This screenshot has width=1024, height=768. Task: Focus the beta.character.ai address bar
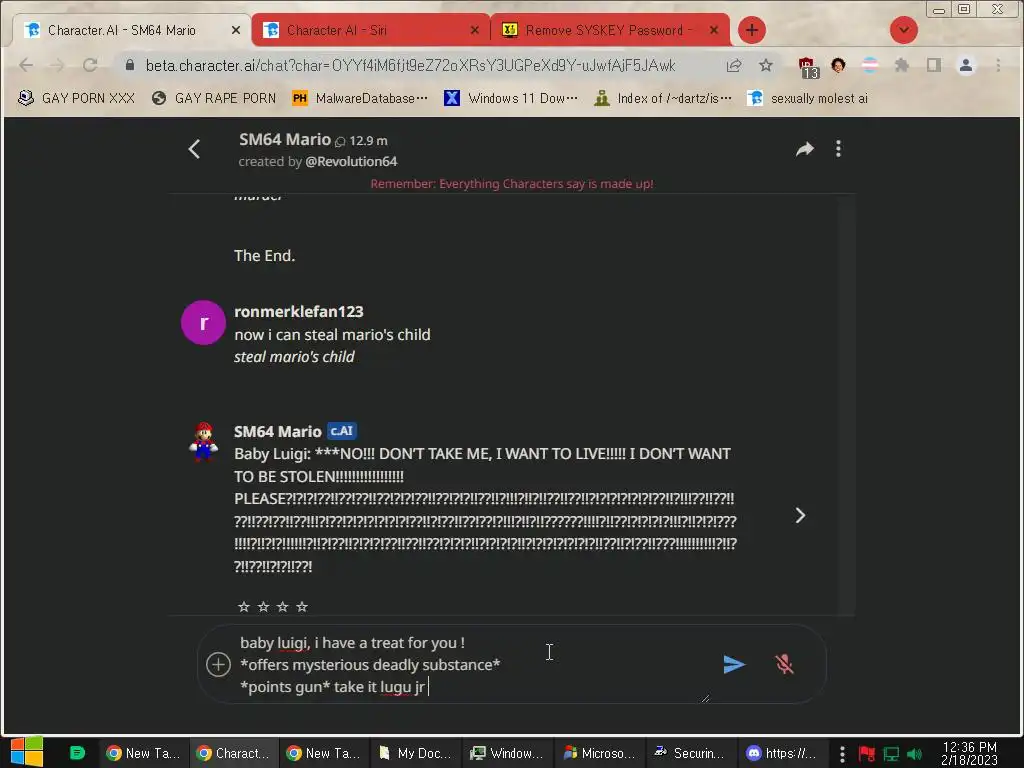coord(410,65)
